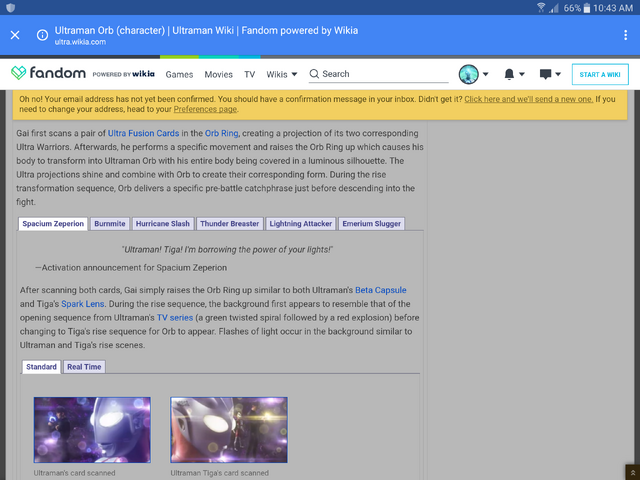Tap the battery status icon

(587, 7)
